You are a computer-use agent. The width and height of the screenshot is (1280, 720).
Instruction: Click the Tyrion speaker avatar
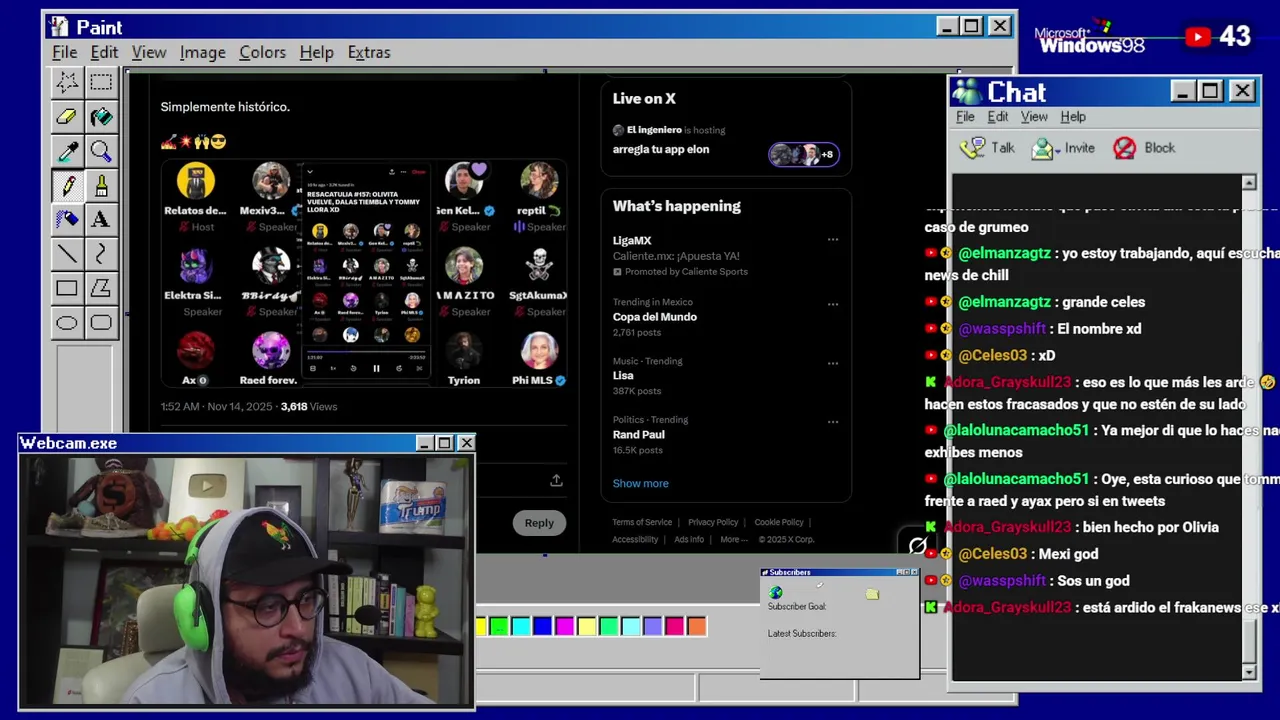click(463, 350)
